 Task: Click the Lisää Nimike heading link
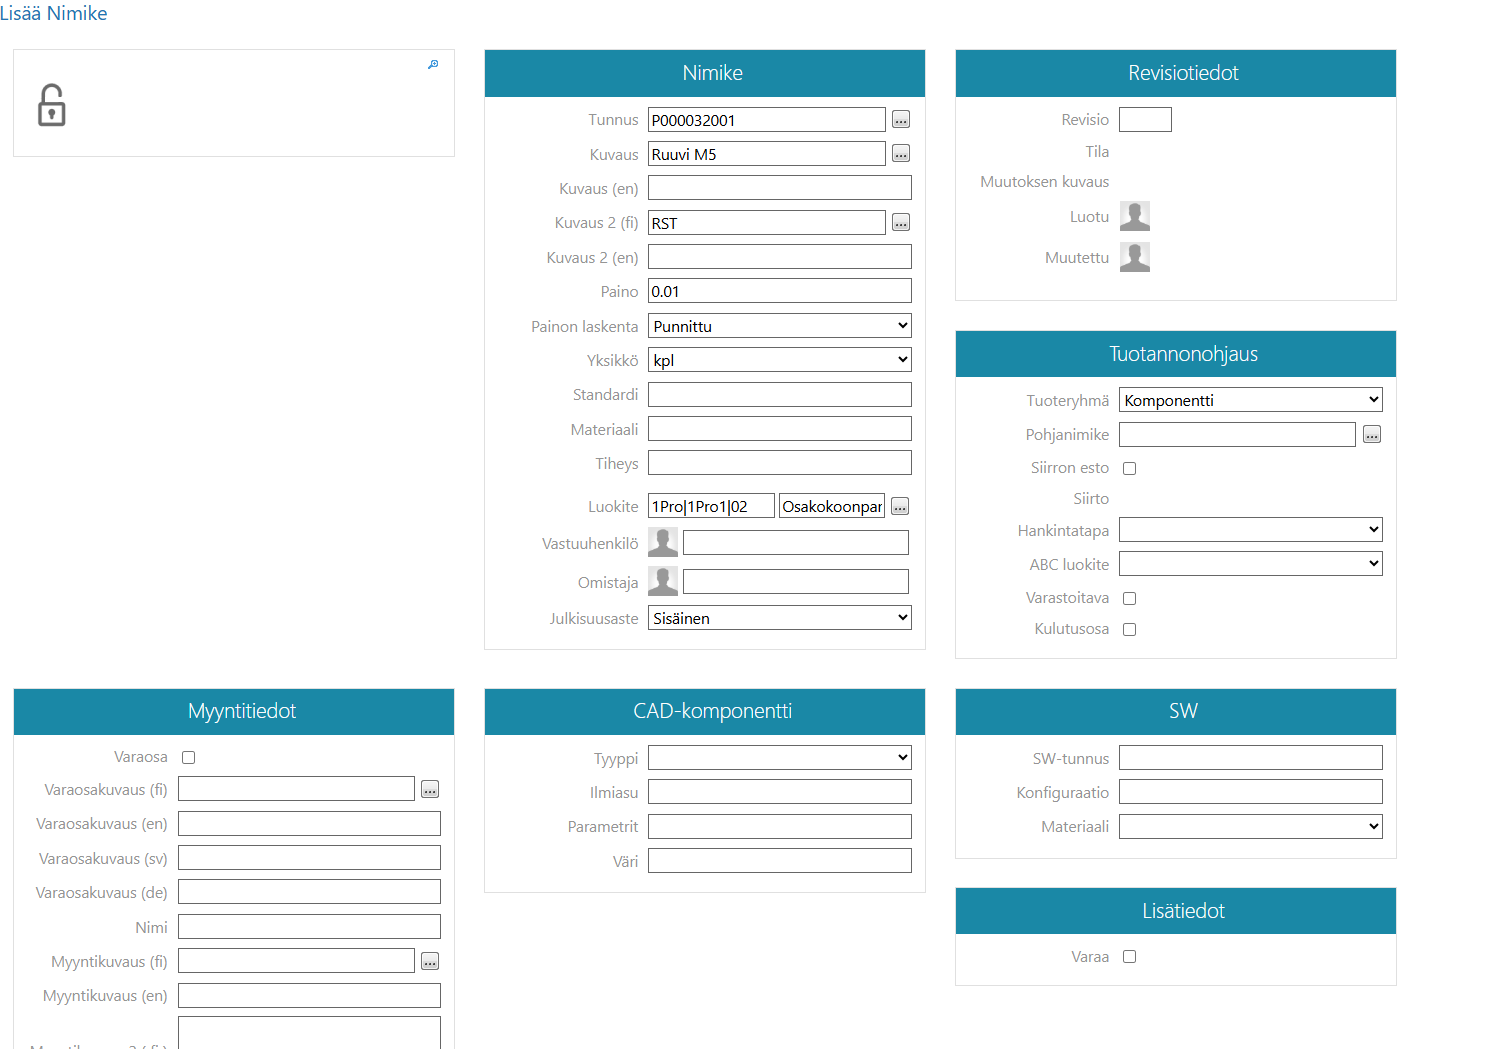[x=54, y=13]
